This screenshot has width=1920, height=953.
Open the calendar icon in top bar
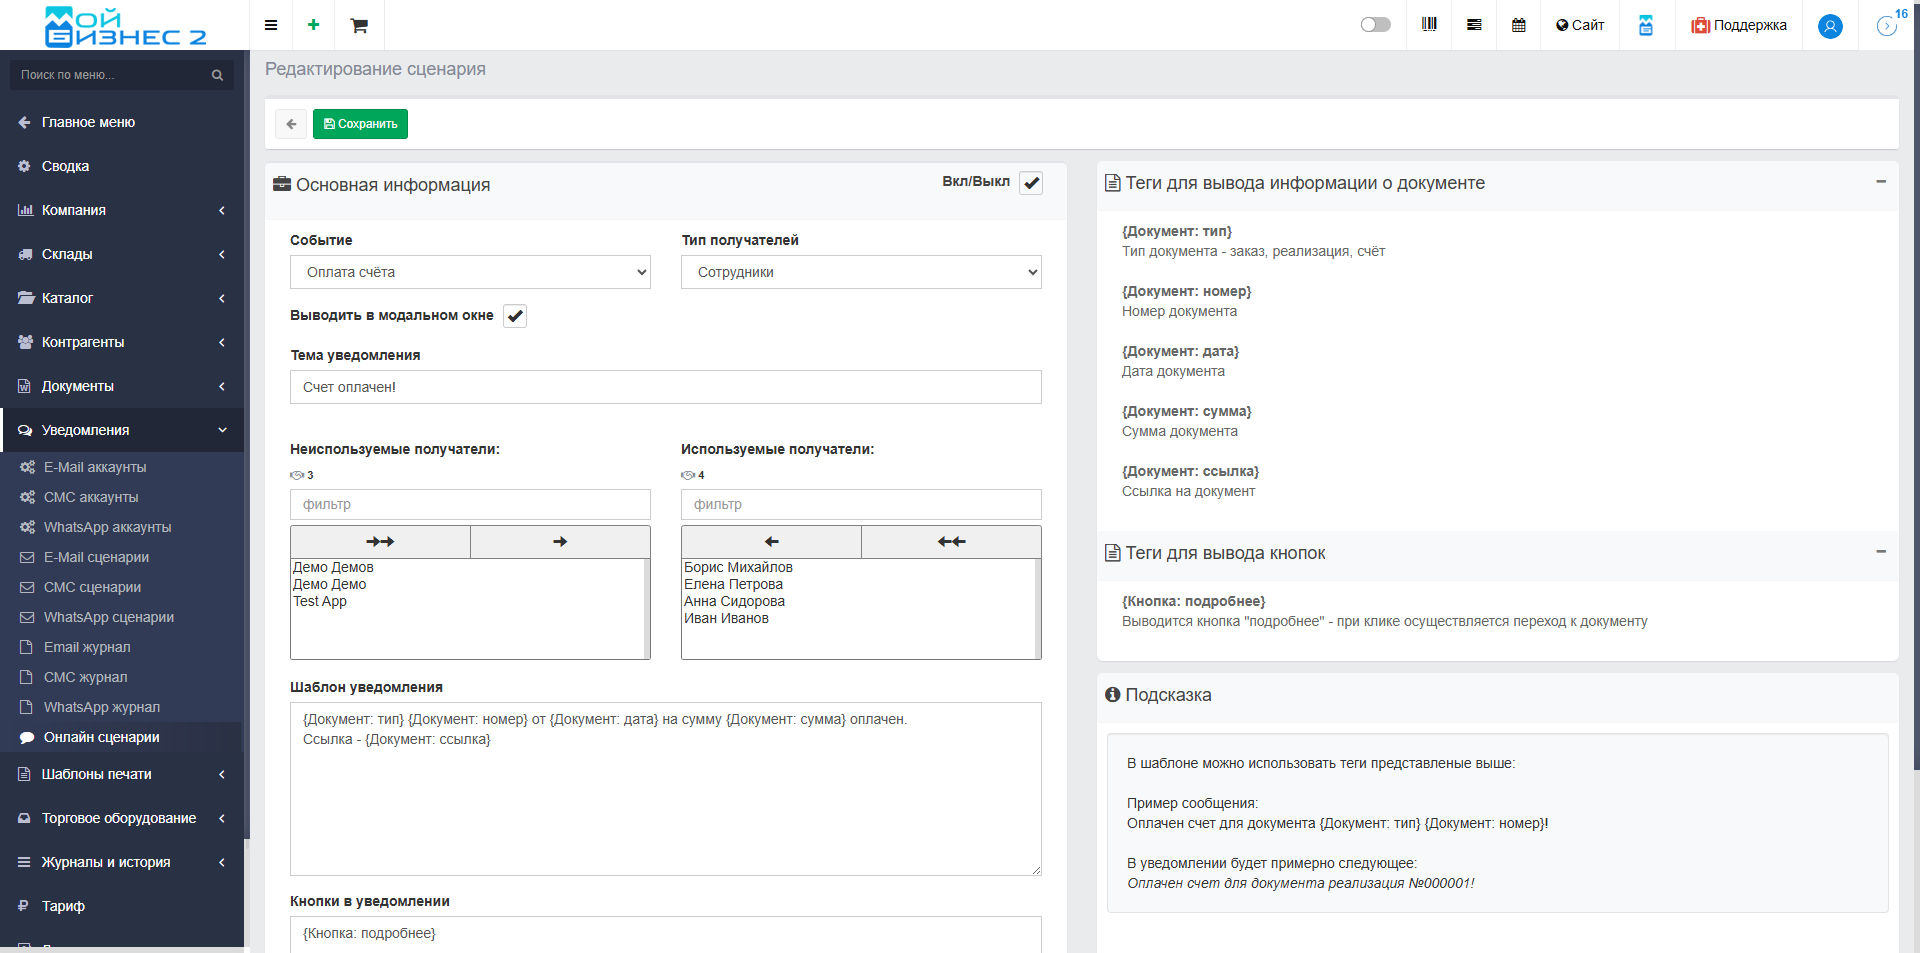pos(1518,25)
